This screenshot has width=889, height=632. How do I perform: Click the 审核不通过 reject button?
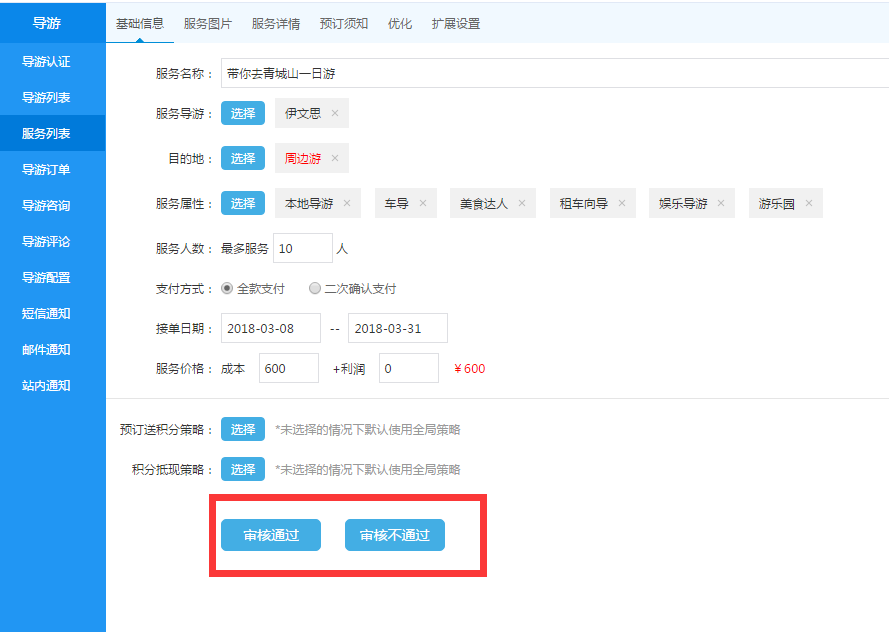pyautogui.click(x=395, y=535)
